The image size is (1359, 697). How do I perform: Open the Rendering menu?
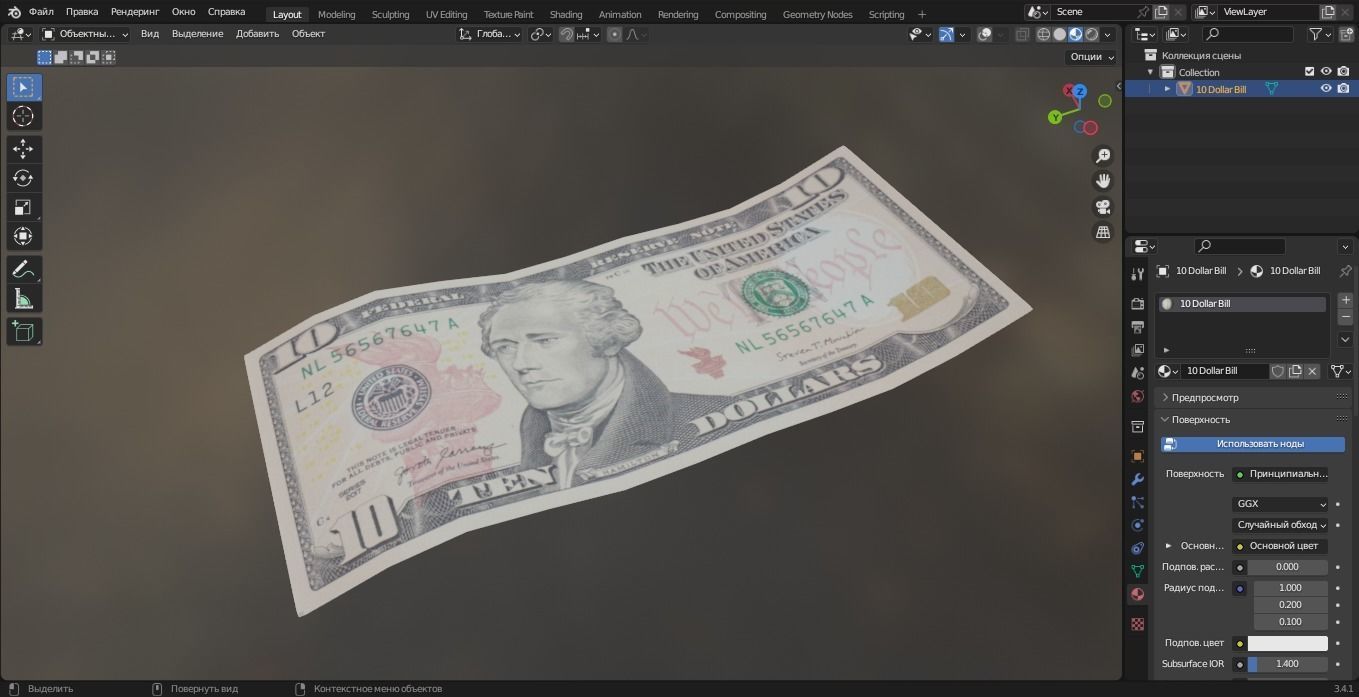(x=135, y=12)
